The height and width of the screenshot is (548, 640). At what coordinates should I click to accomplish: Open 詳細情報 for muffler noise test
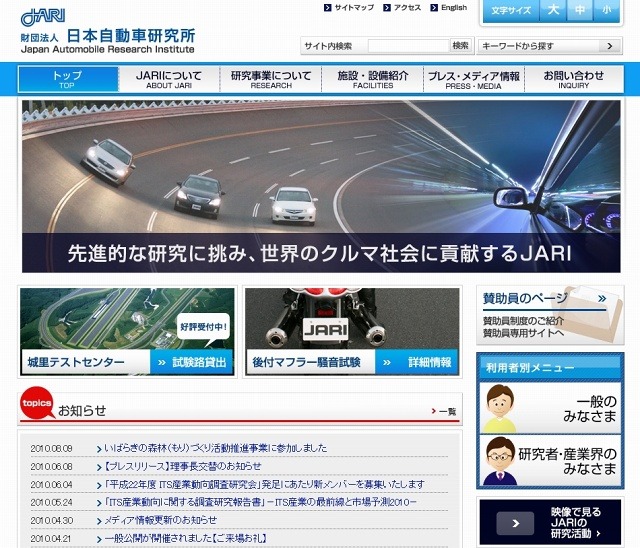(x=417, y=362)
